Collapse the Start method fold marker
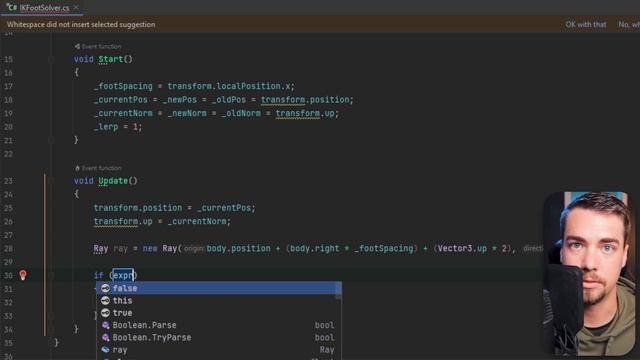 coord(51,59)
